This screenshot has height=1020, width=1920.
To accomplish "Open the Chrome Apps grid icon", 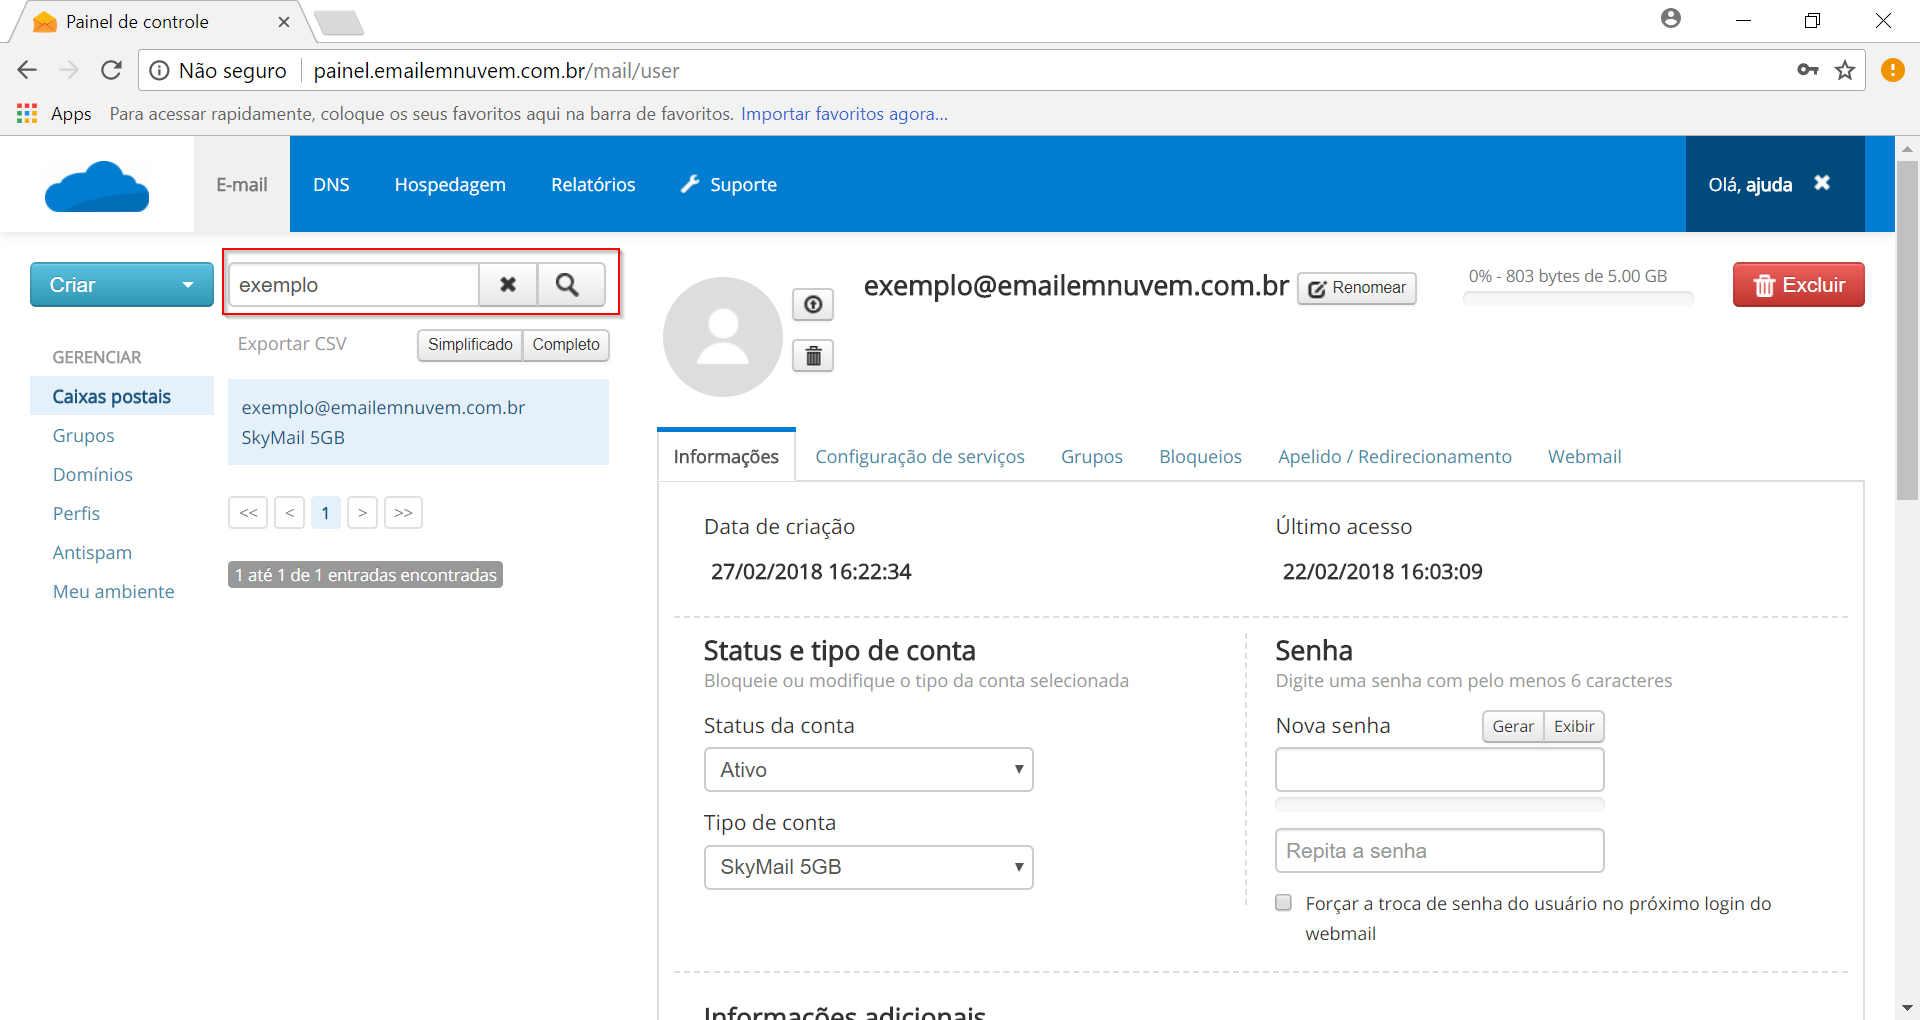I will (x=27, y=114).
